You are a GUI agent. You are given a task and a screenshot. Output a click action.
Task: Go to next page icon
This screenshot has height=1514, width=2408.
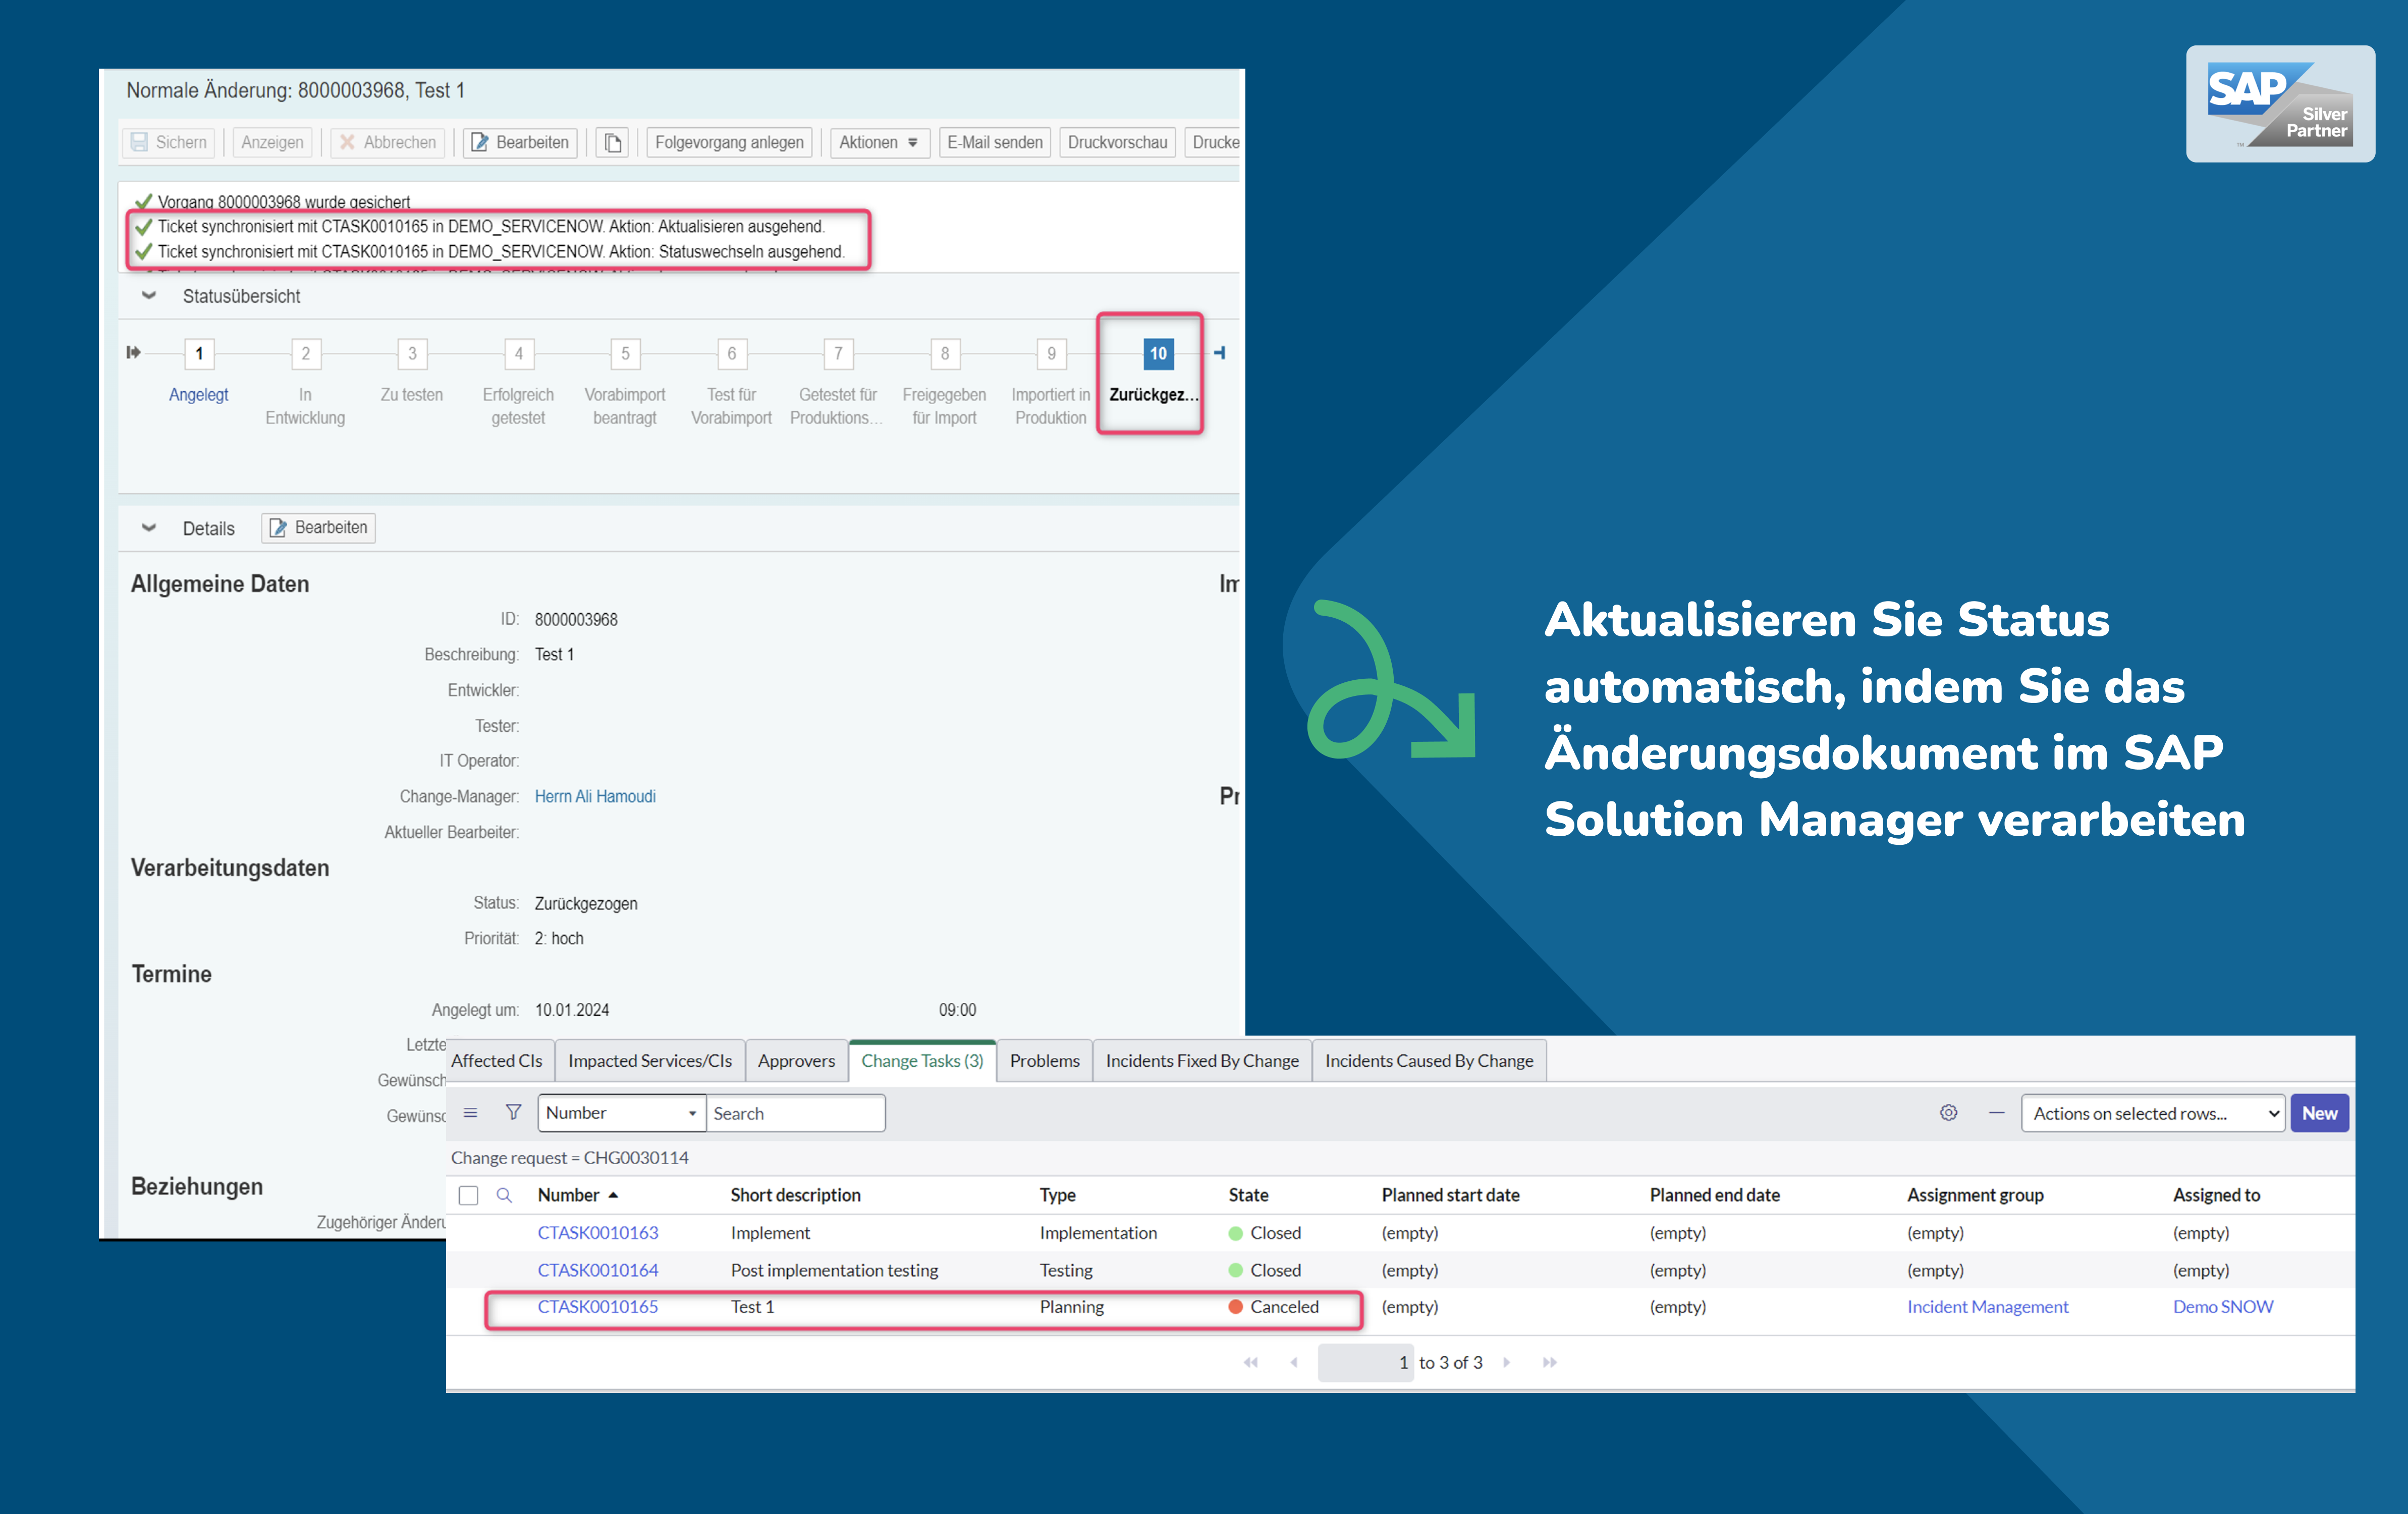point(1507,1362)
